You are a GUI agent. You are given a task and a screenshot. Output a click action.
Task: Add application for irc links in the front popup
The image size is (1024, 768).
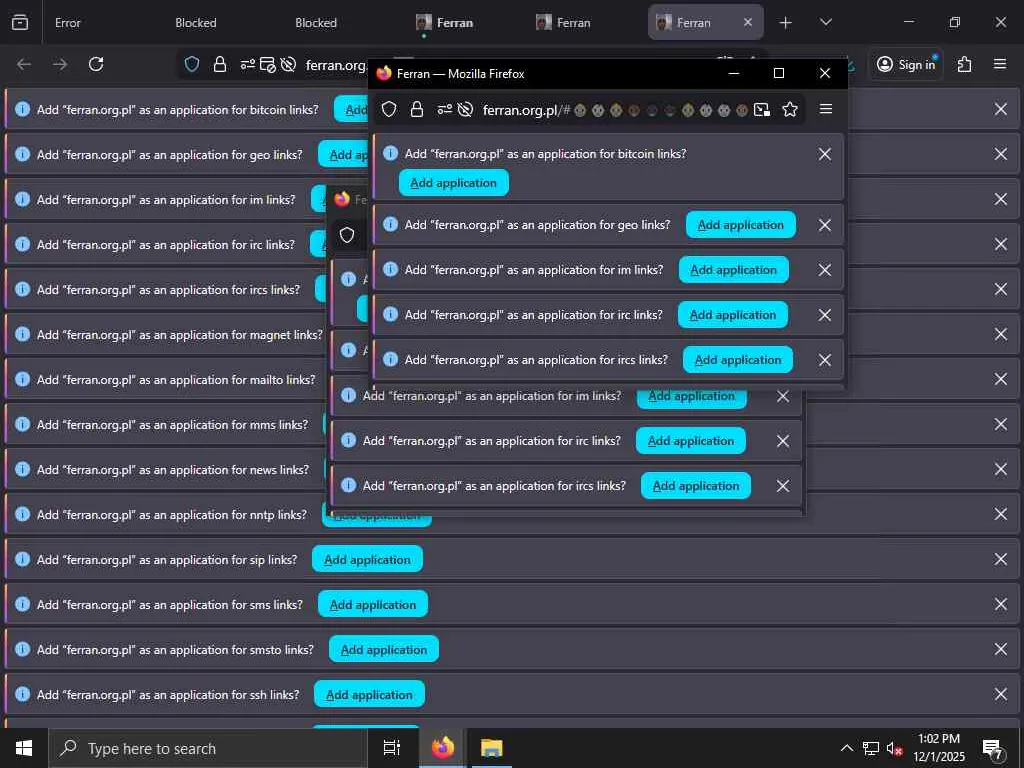click(x=733, y=315)
